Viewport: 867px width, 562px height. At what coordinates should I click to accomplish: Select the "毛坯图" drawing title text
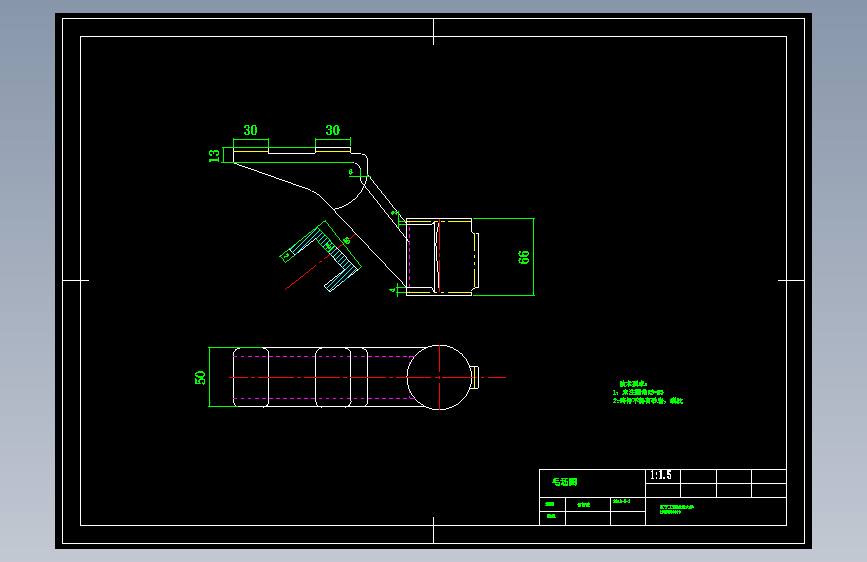[x=565, y=482]
